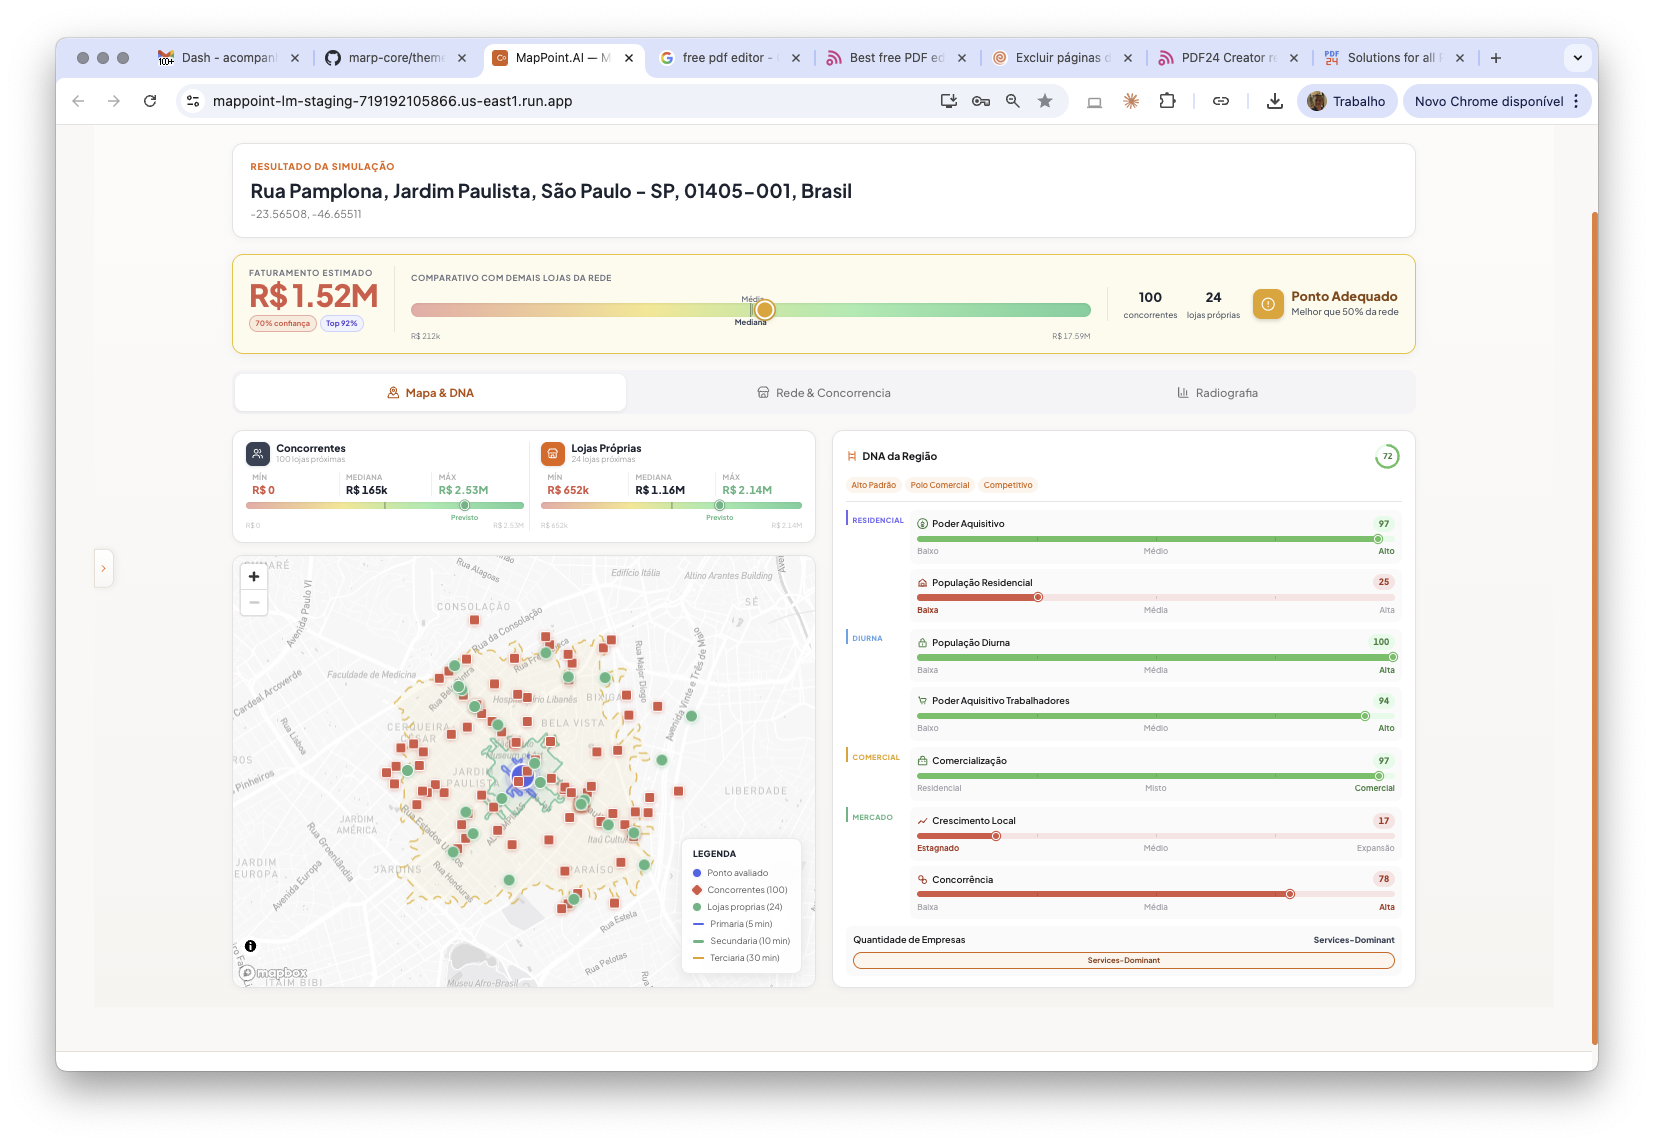Click the Lojas Próprias store icon
This screenshot has width=1654, height=1145.
point(553,454)
